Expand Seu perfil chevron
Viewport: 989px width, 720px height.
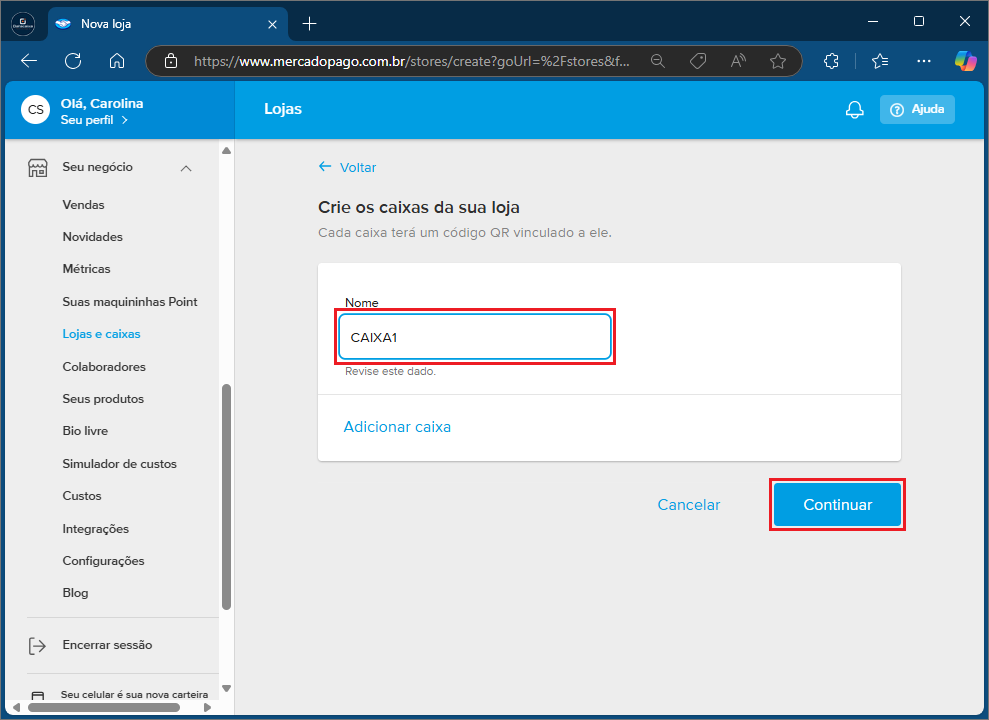tap(124, 120)
